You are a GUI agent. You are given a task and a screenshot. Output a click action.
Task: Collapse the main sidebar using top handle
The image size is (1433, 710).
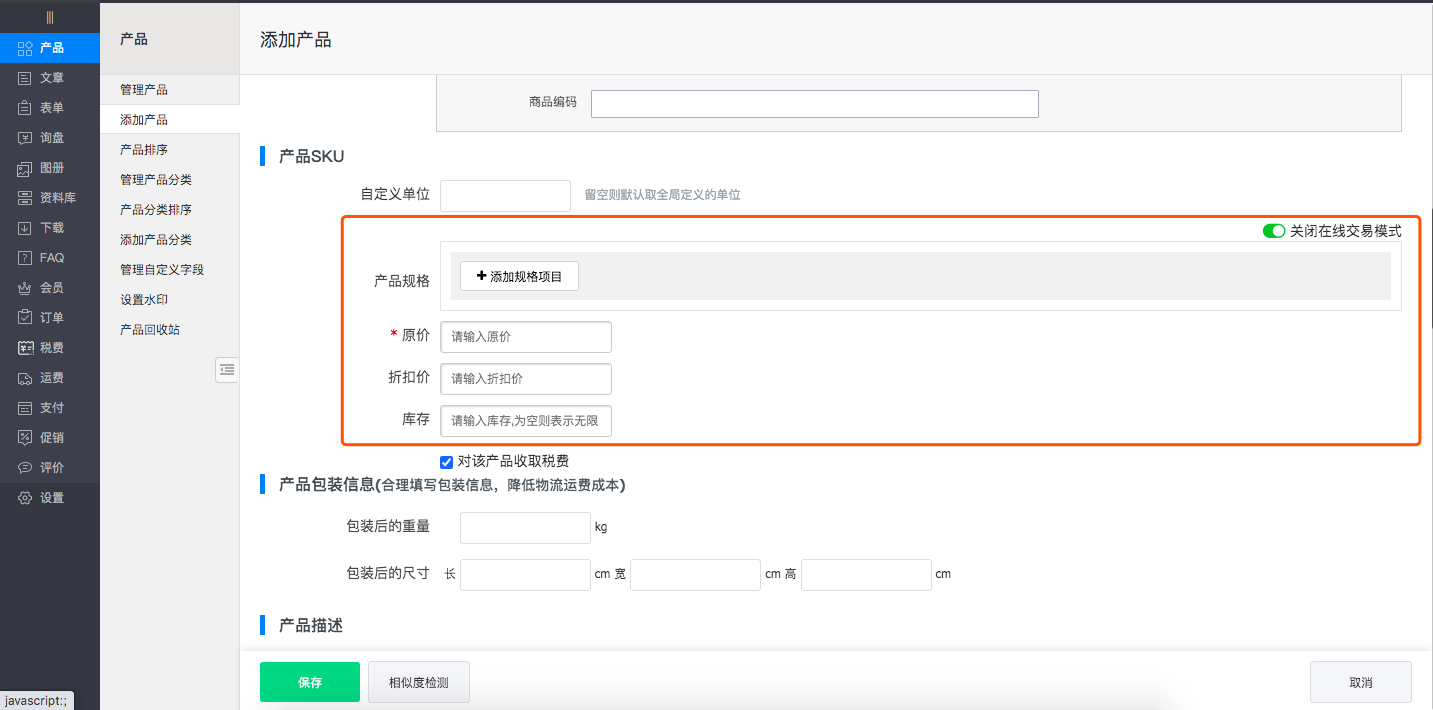(50, 17)
